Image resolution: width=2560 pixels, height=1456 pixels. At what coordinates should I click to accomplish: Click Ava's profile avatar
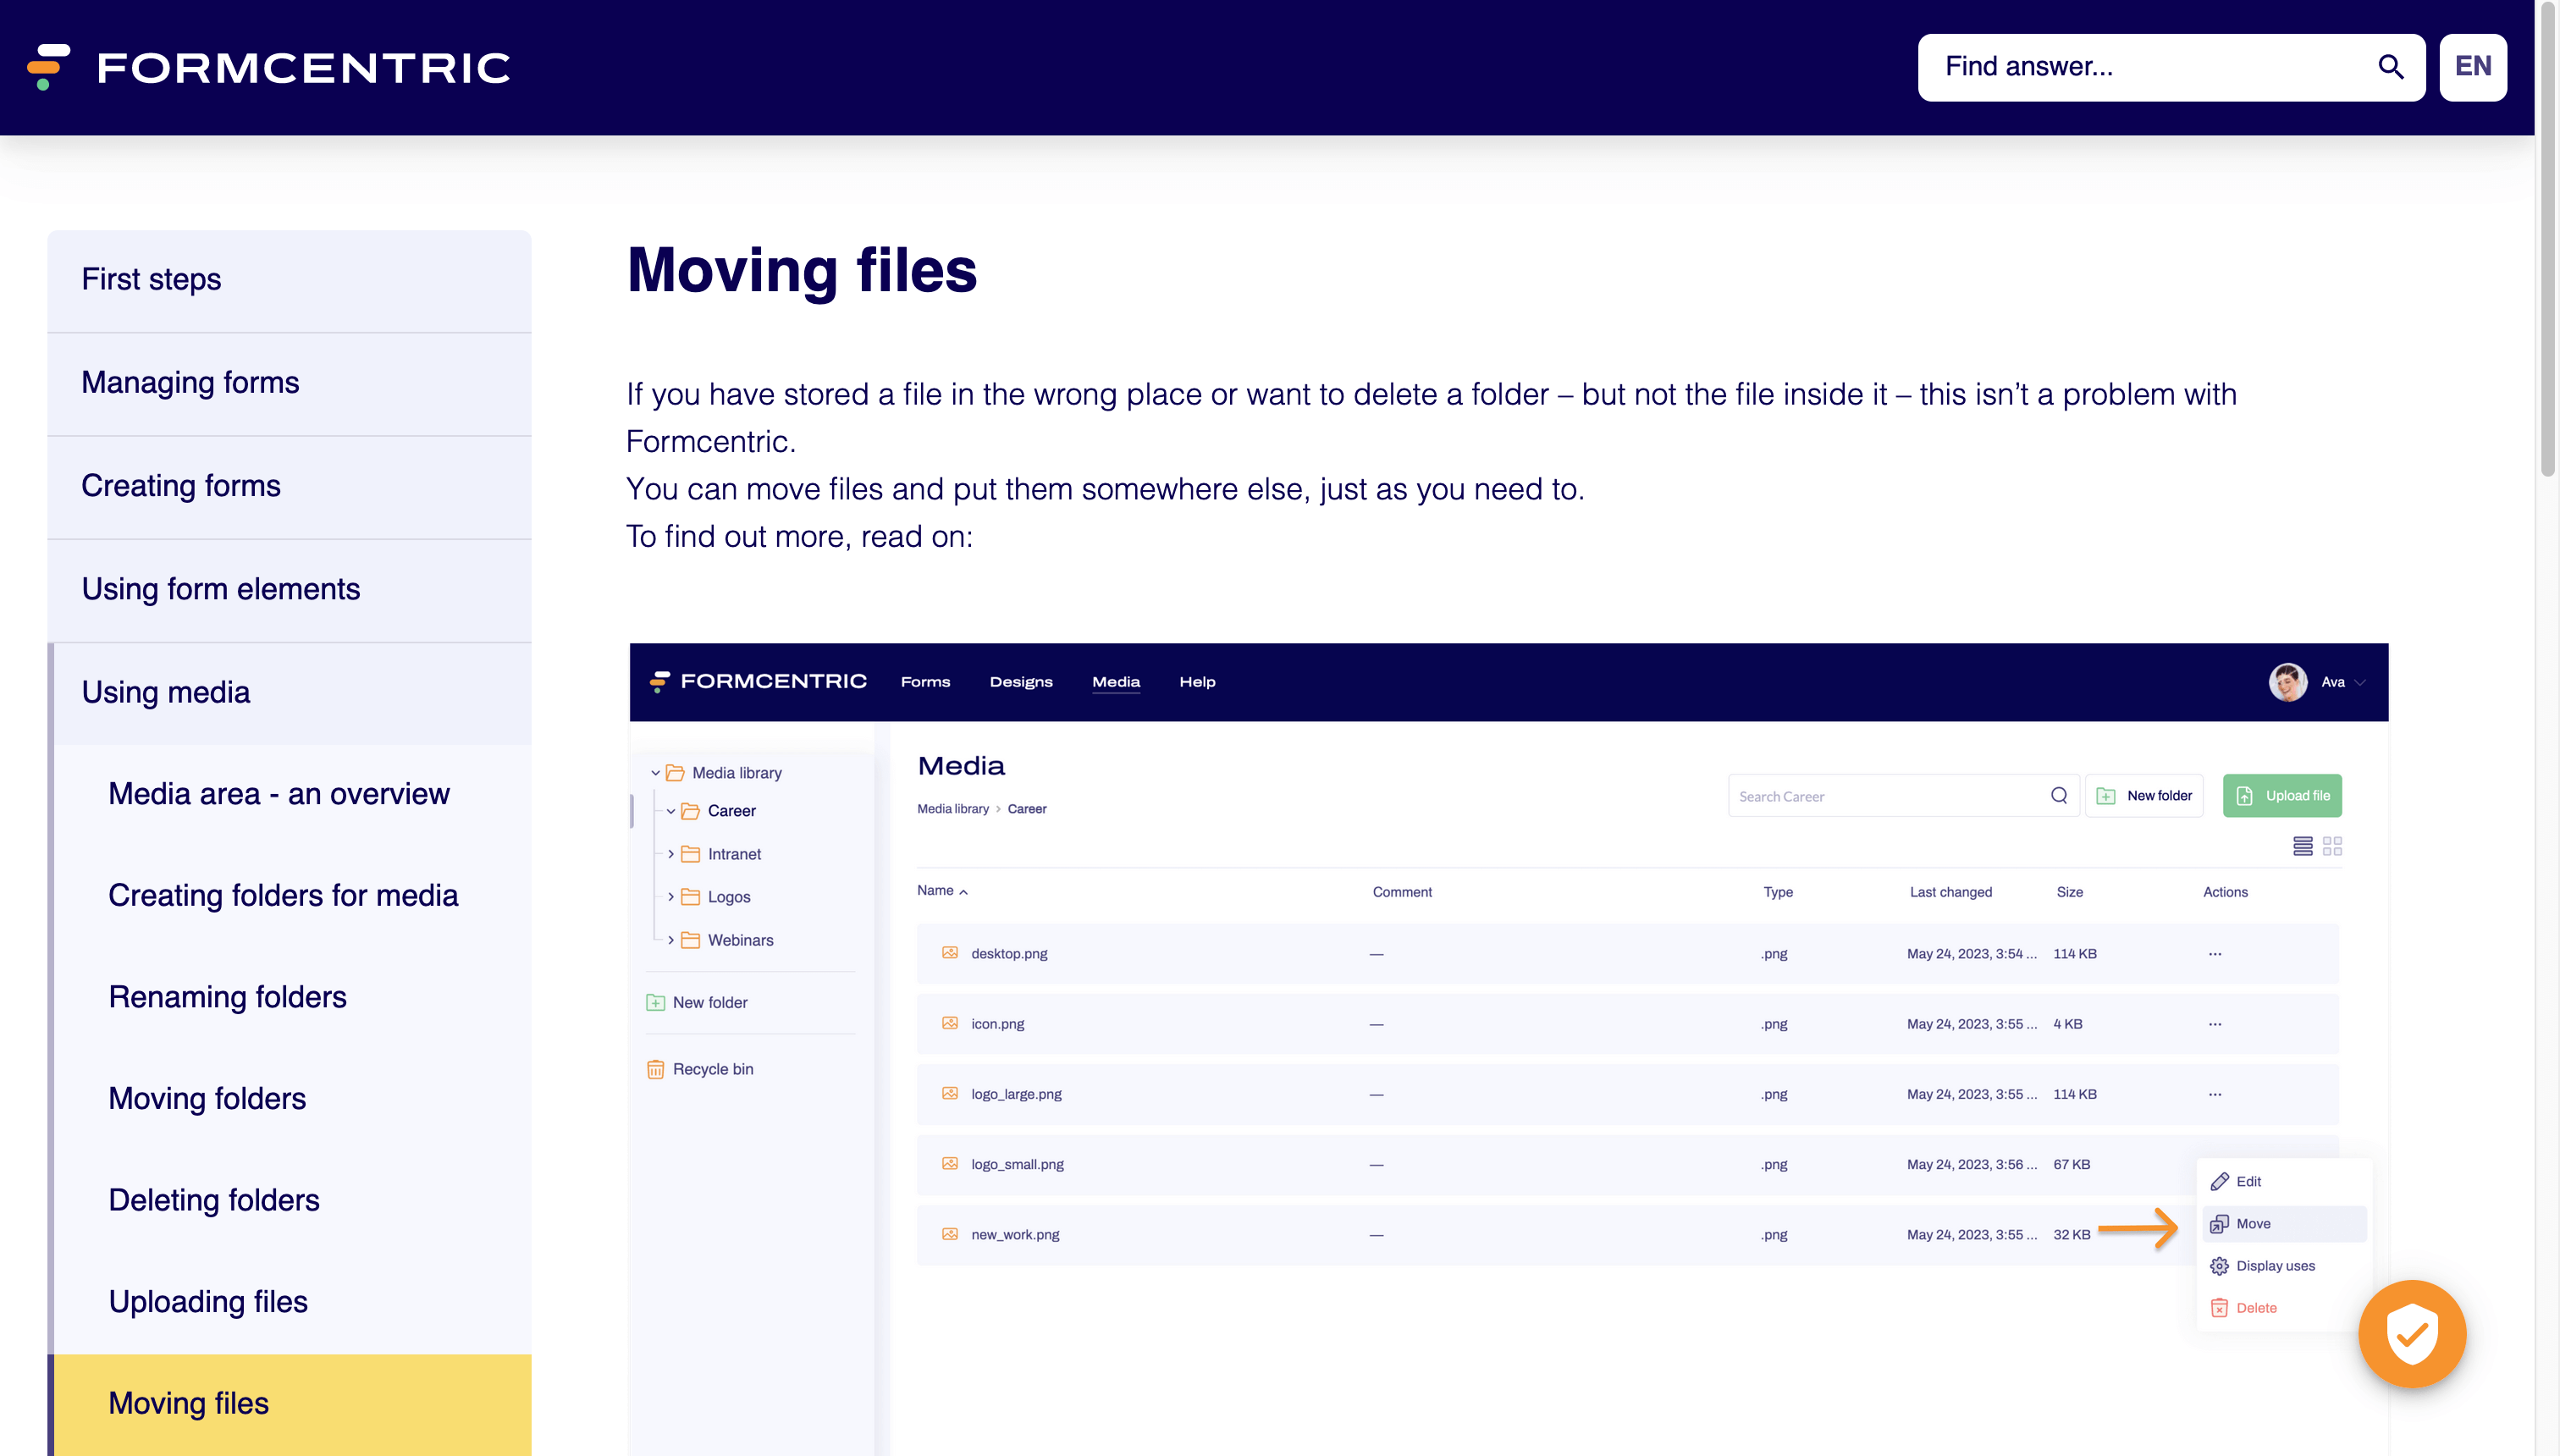[x=2287, y=682]
